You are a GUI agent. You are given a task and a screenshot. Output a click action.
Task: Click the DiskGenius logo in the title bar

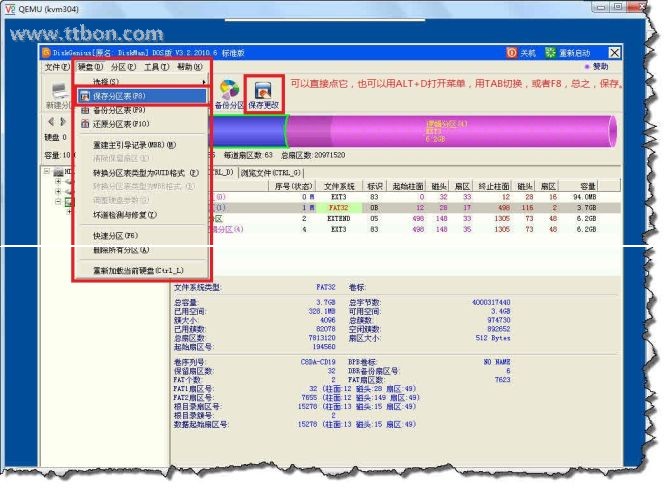(46, 53)
